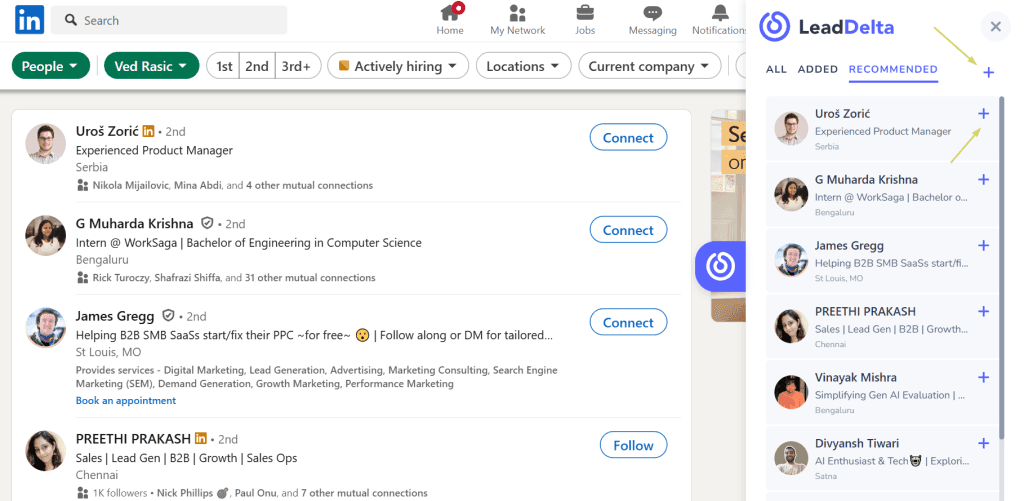Click LinkedIn premium badge next to Uroš Zorić
1024x501 pixels.
[148, 131]
